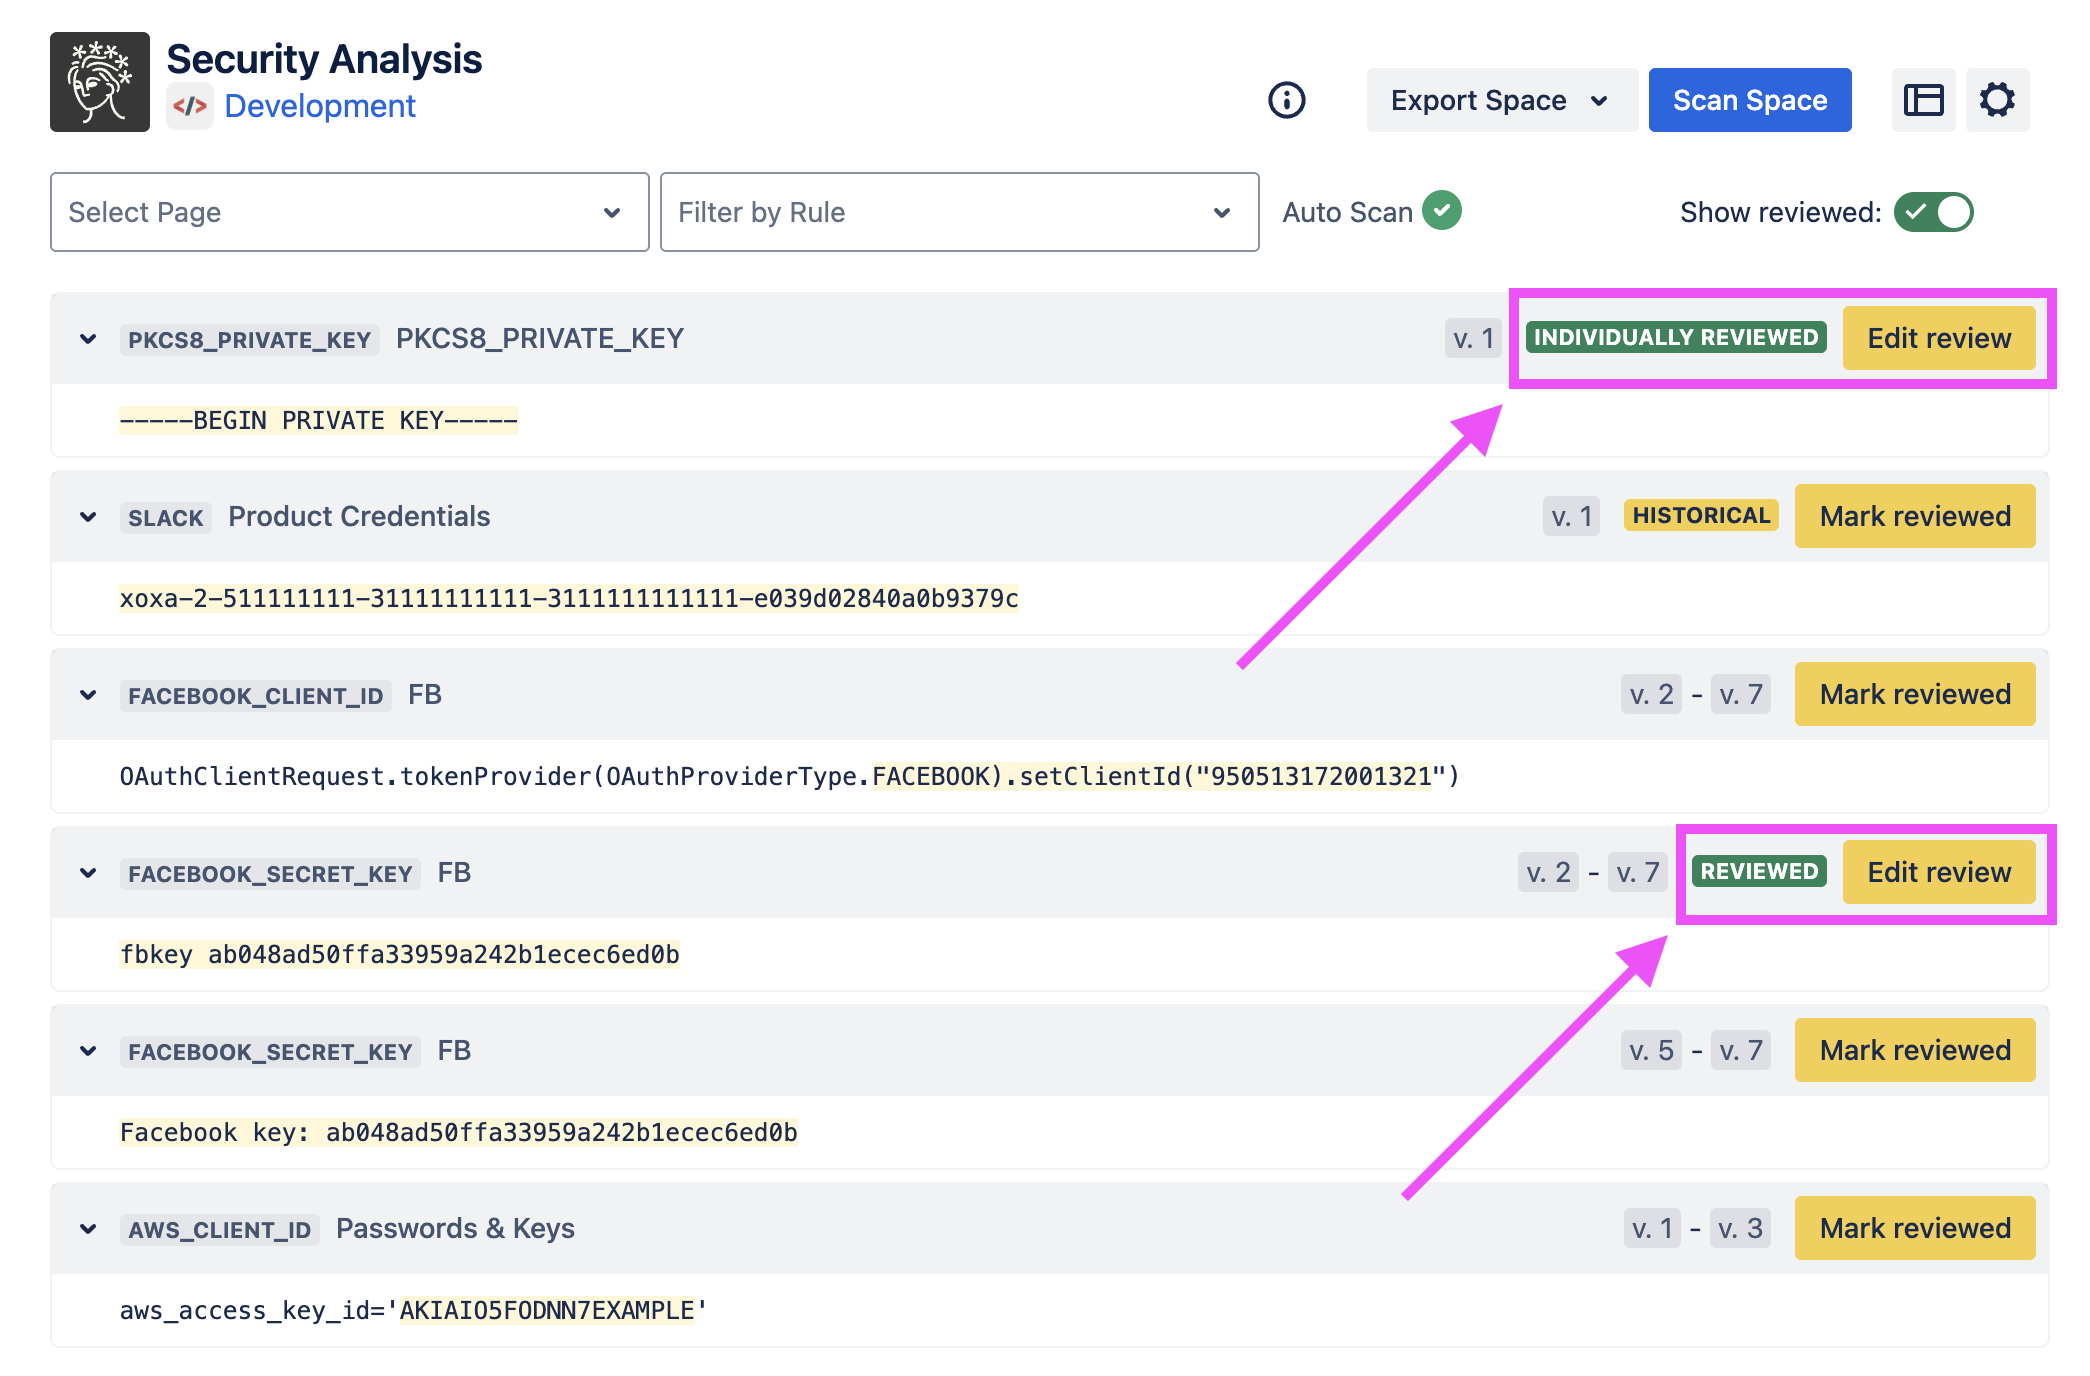This screenshot has height=1376, width=2090.
Task: Toggle the Show reviewed switch
Action: point(1933,212)
